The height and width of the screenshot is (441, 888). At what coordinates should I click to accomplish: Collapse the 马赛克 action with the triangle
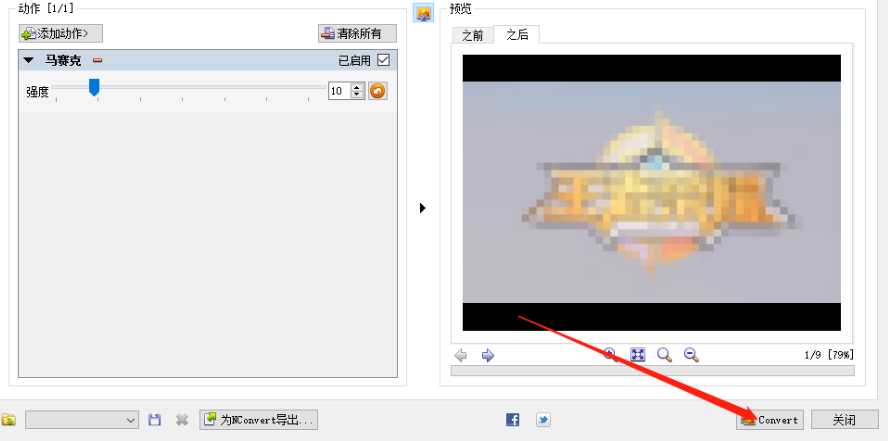click(x=29, y=61)
